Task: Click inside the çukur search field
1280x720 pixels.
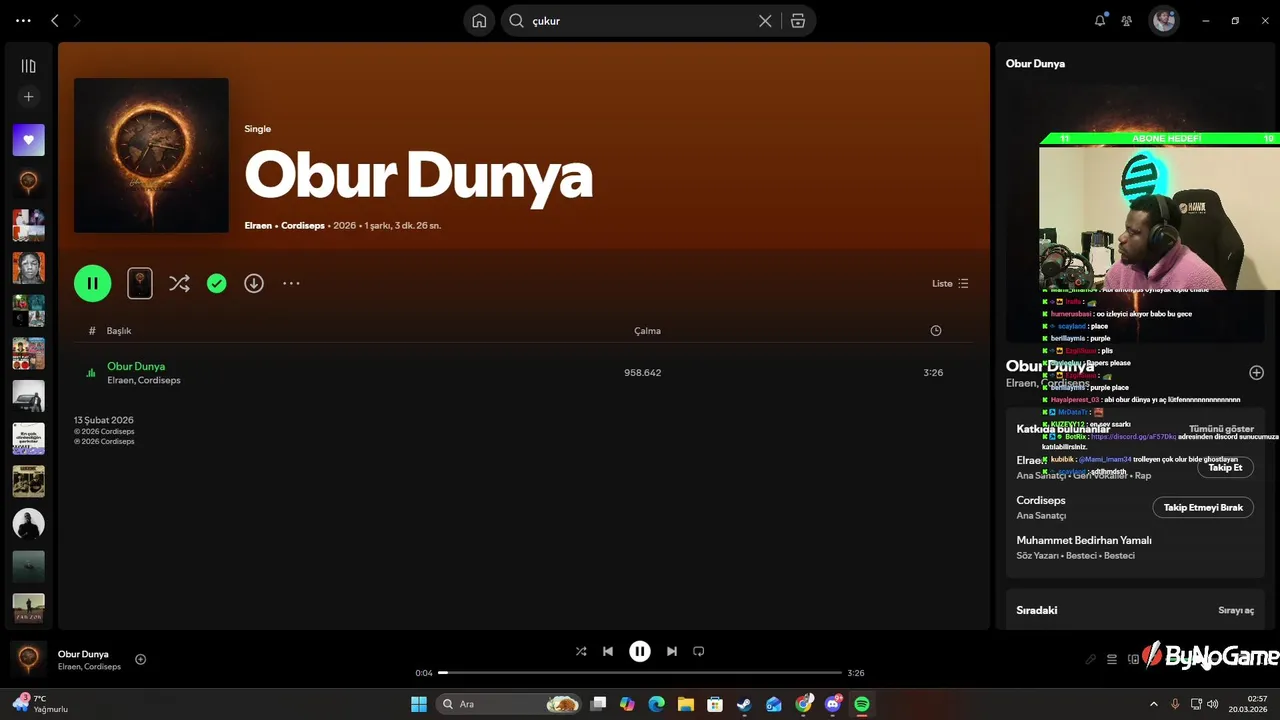Action: point(640,21)
